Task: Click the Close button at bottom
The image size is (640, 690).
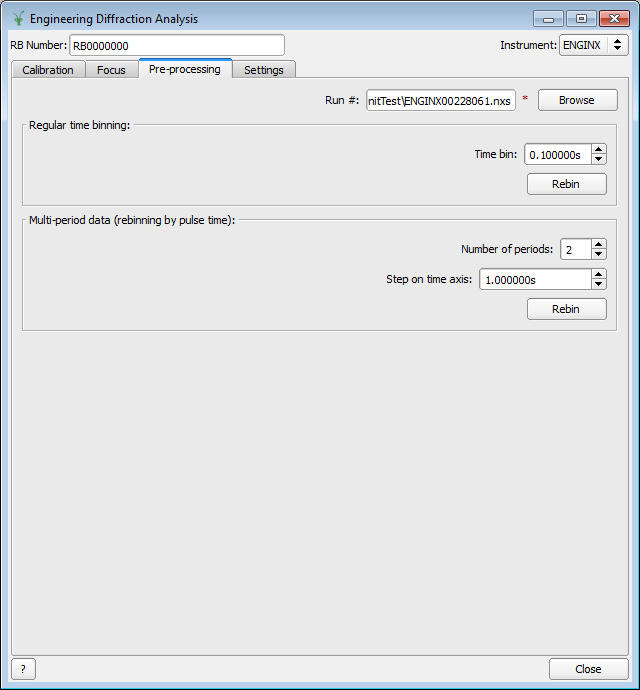Action: coord(588,669)
